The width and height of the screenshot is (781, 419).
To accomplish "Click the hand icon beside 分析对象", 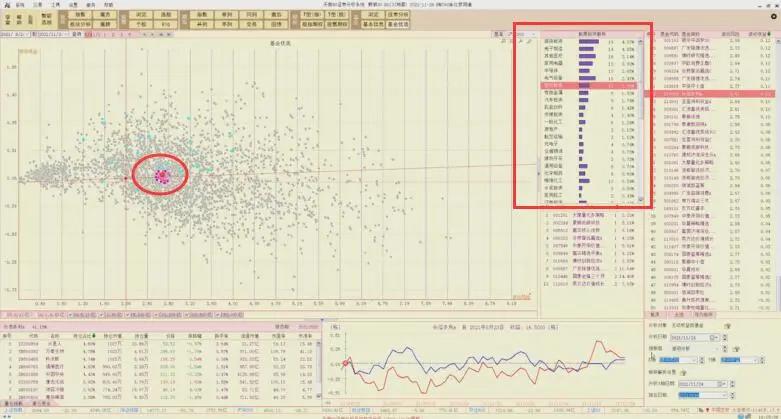I will pos(728,326).
